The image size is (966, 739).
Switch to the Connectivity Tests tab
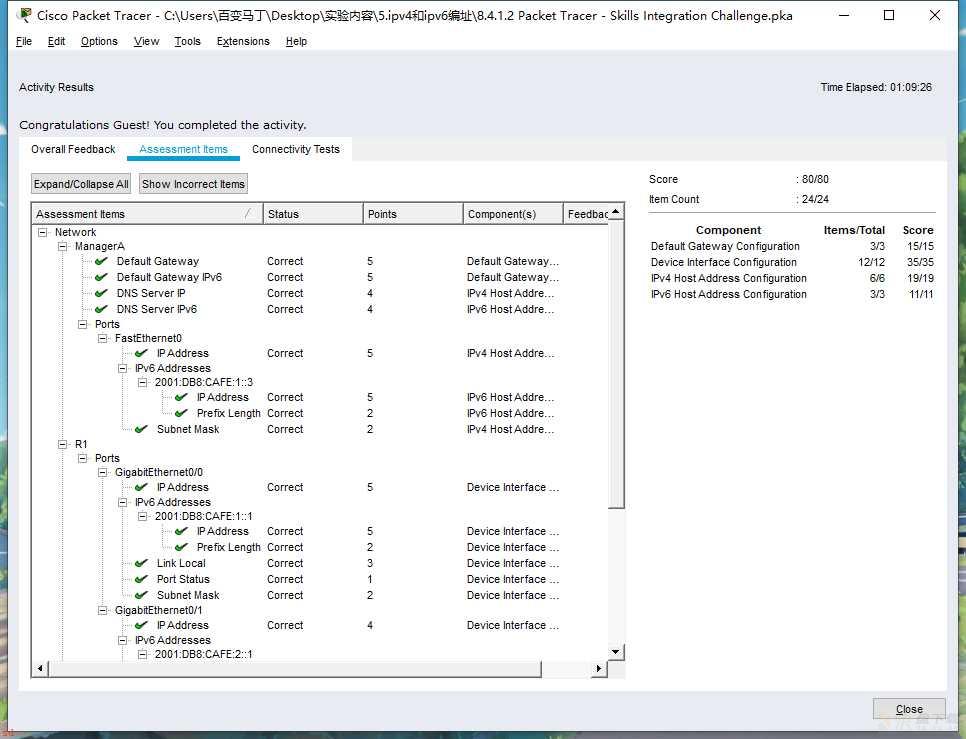coord(296,149)
